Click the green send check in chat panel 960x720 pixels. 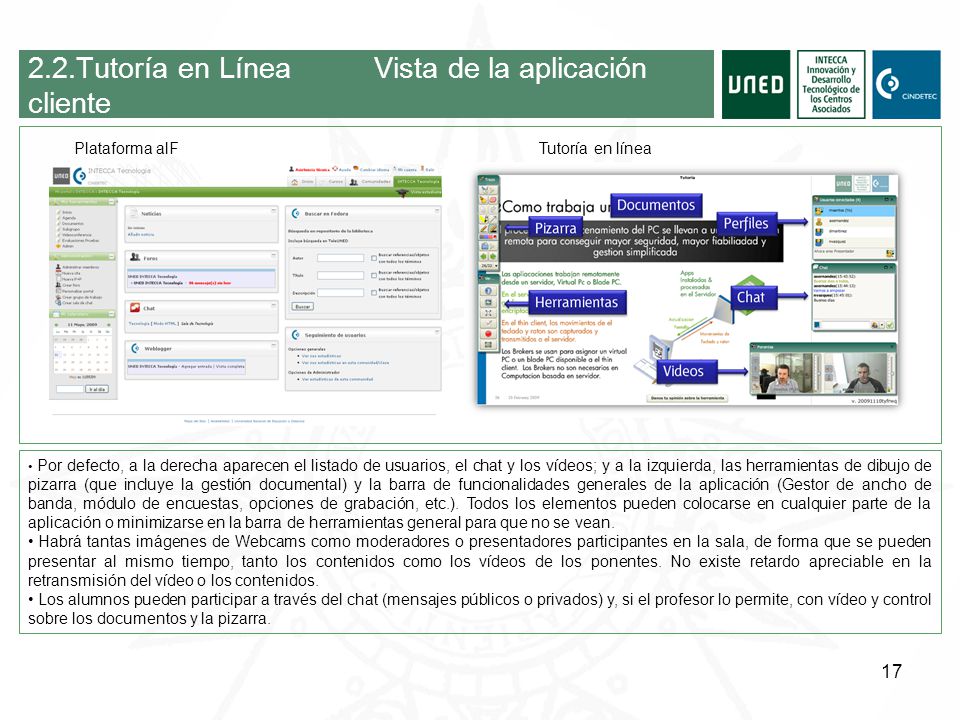pos(890,325)
